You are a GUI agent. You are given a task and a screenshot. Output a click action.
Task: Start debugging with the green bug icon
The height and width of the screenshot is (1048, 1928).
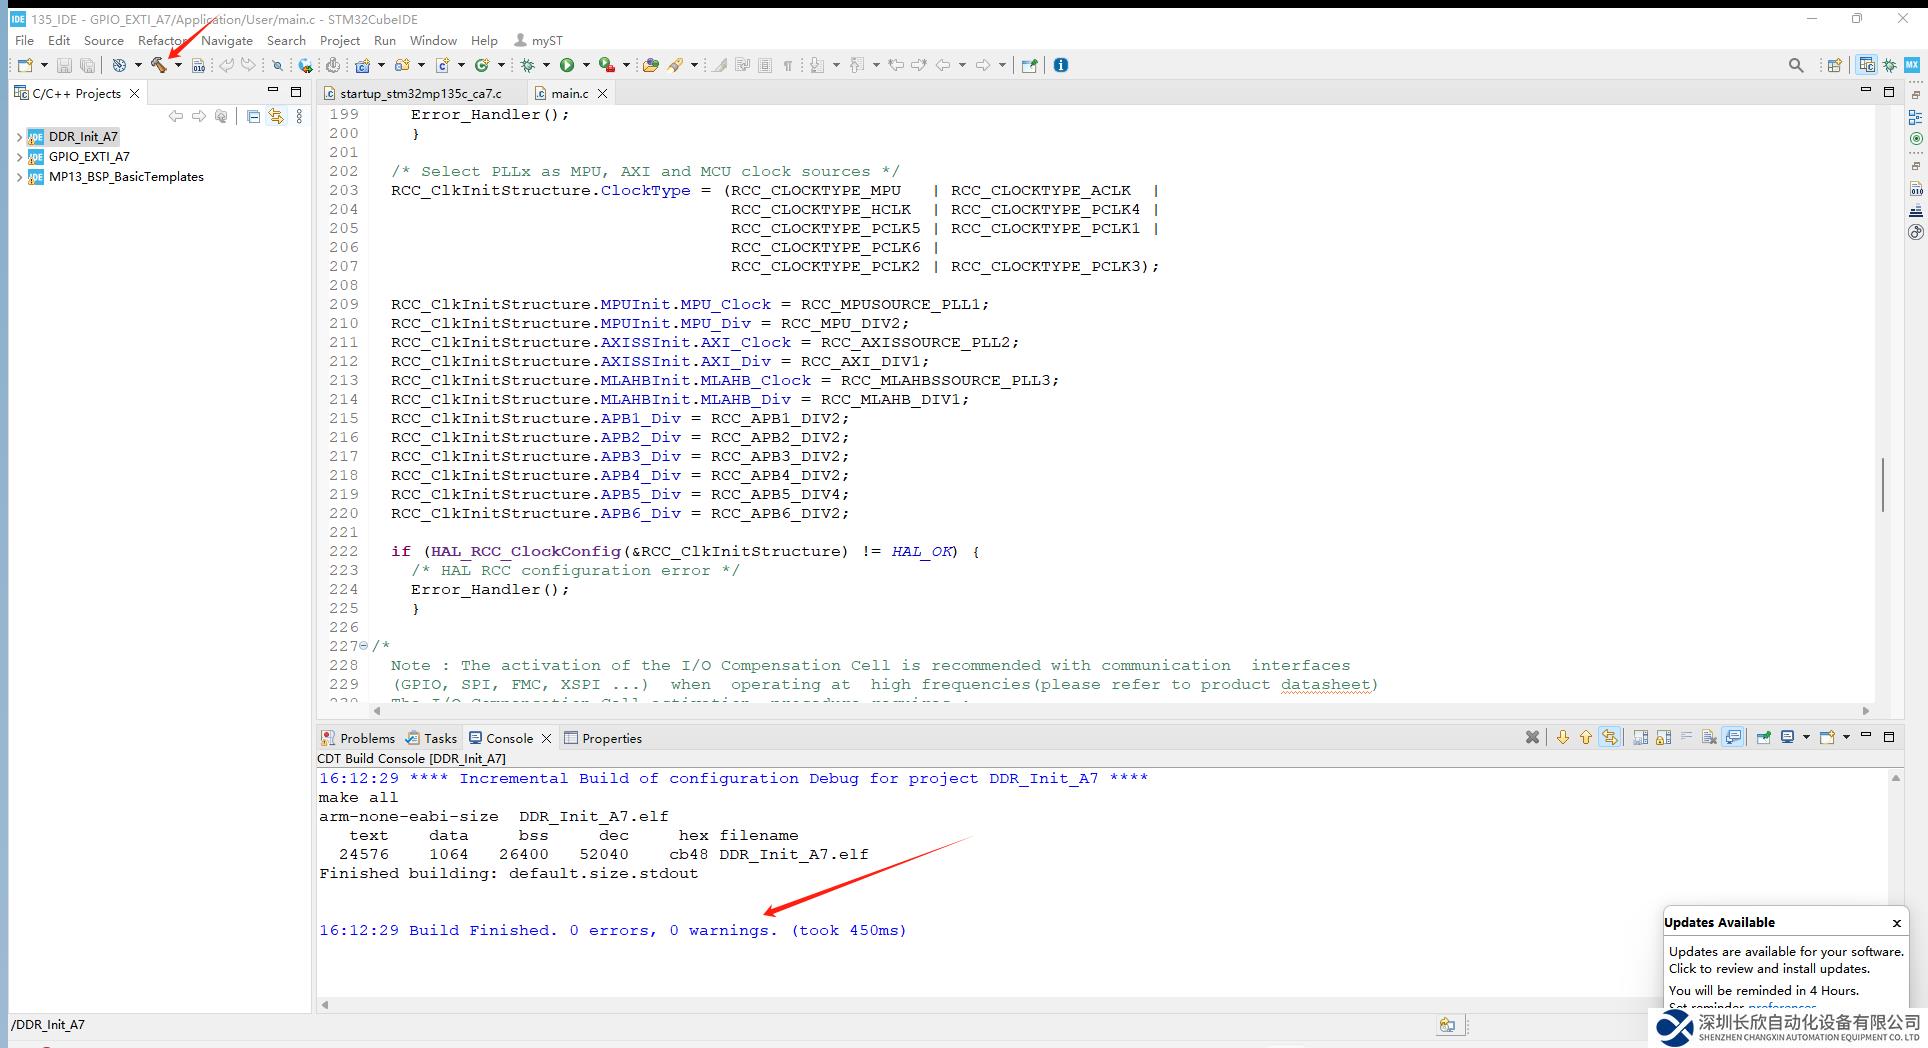click(527, 65)
